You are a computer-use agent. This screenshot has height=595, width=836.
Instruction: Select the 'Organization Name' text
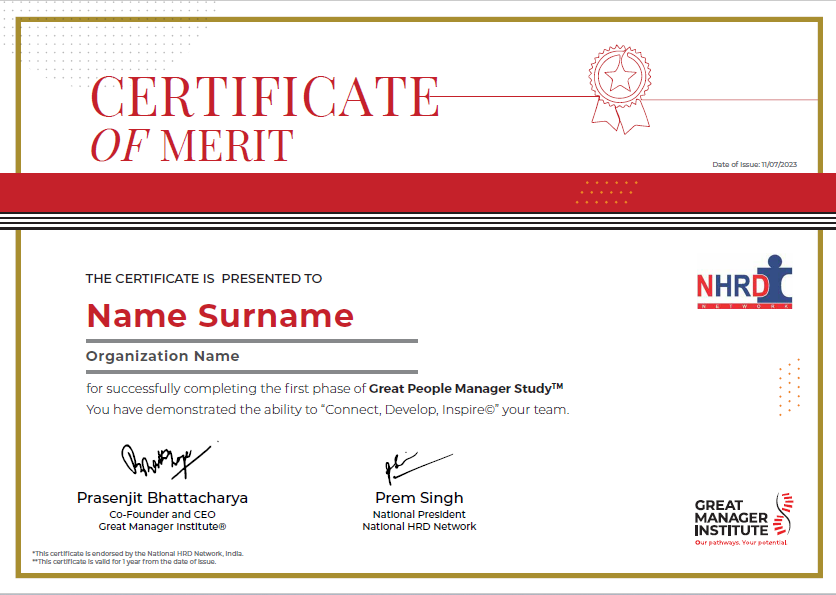pos(163,356)
